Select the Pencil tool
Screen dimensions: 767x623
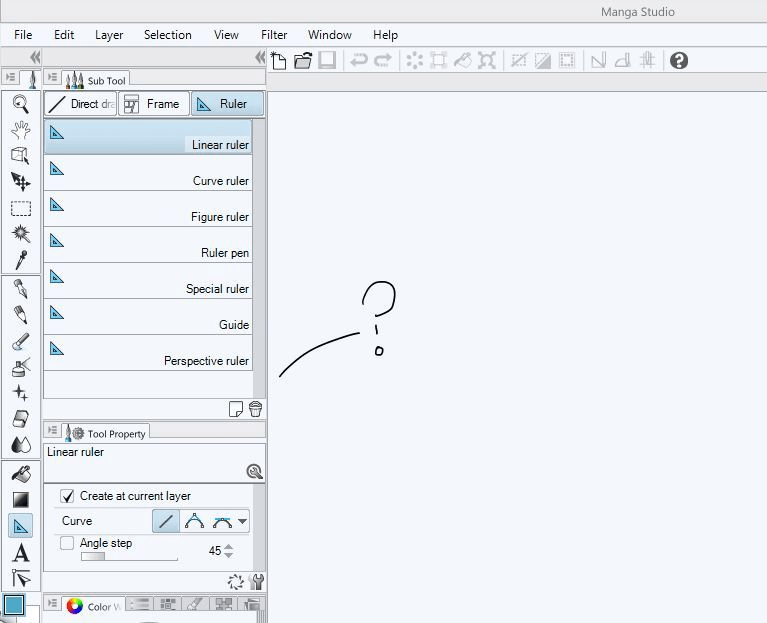[x=21, y=314]
